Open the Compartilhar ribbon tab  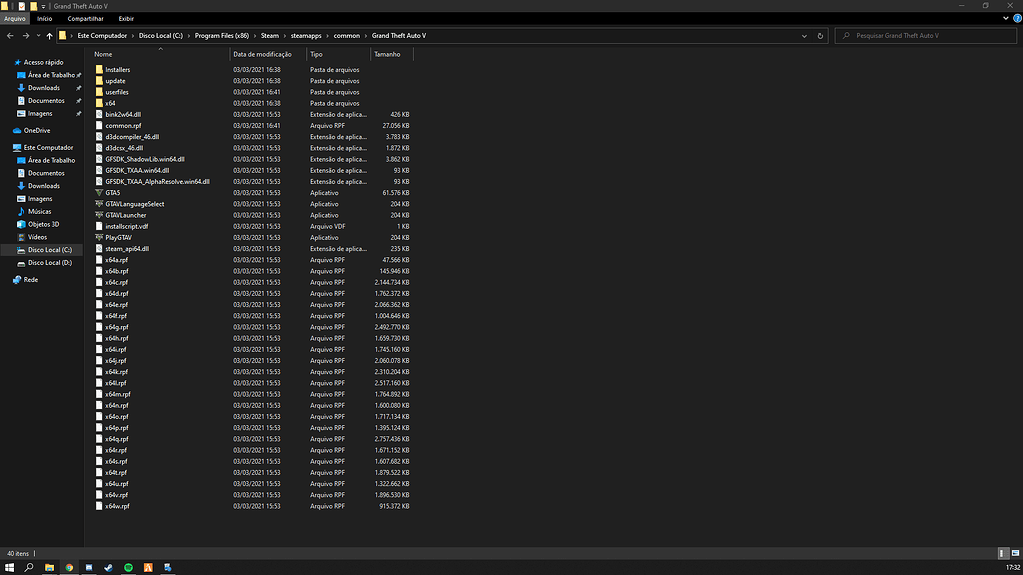85,18
